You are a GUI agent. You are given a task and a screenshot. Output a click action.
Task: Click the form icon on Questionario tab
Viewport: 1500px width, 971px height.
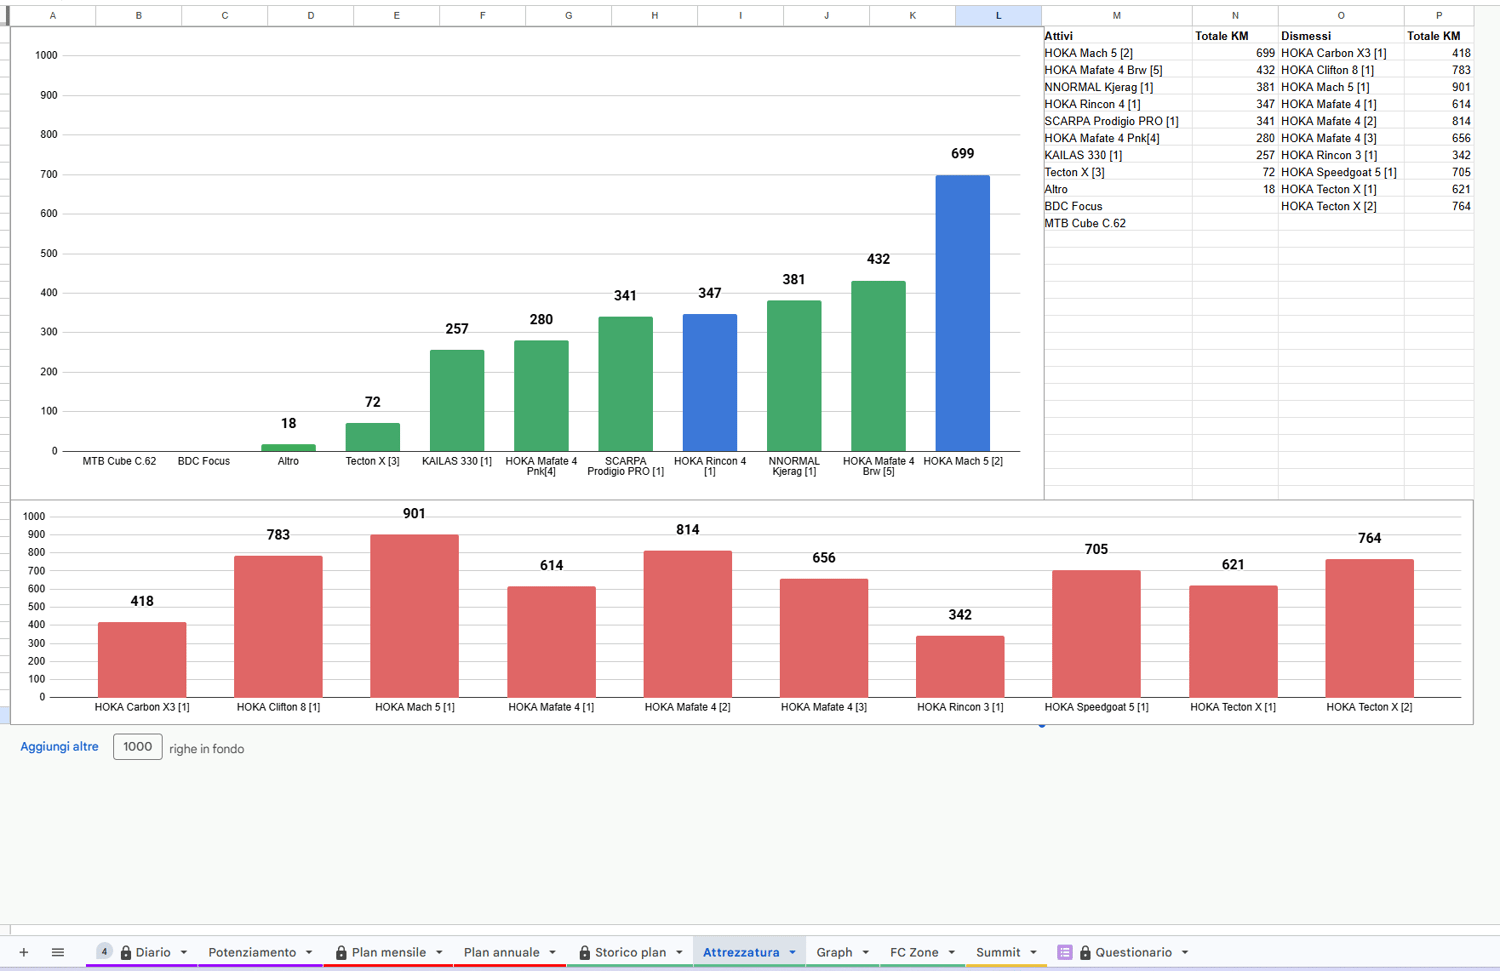[1065, 952]
